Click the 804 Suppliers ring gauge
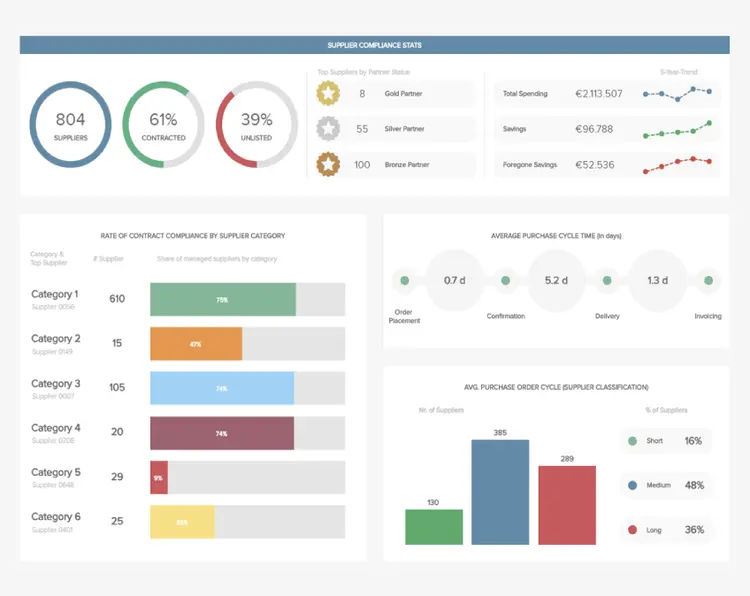The image size is (750, 596). tap(70, 124)
